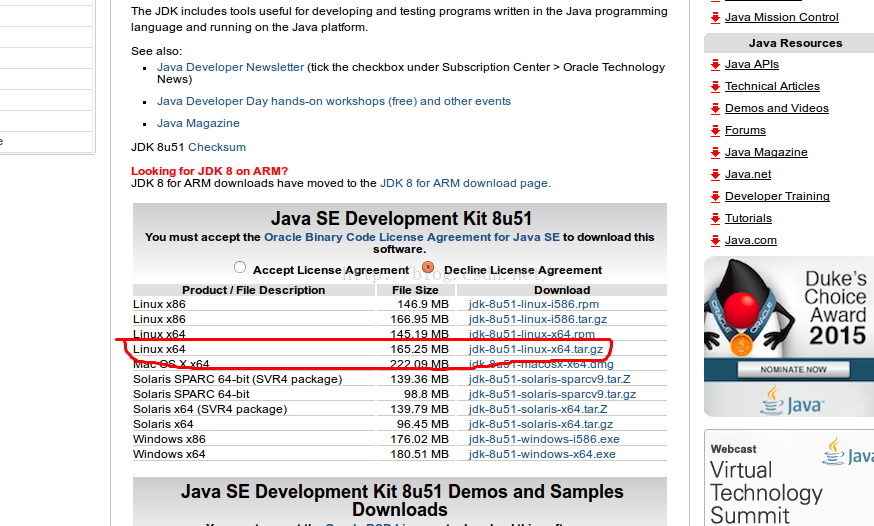The height and width of the screenshot is (526, 874).
Task: Click the Download column header
Action: [562, 290]
